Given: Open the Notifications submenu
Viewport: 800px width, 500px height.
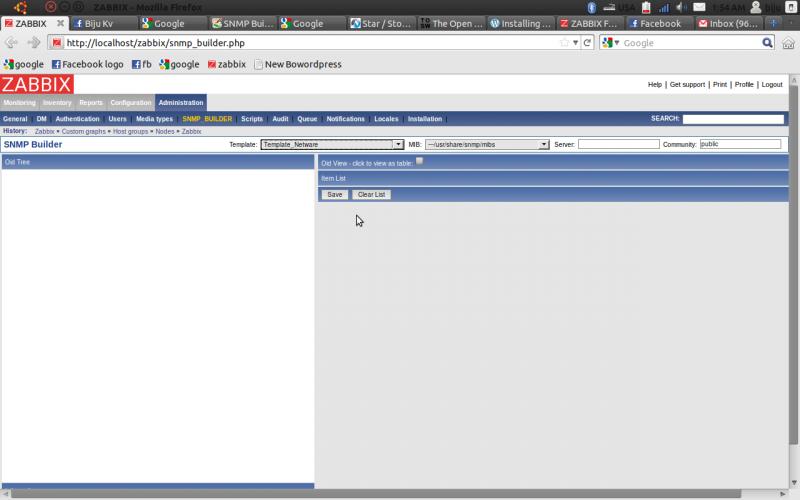Looking at the screenshot, I should (345, 119).
